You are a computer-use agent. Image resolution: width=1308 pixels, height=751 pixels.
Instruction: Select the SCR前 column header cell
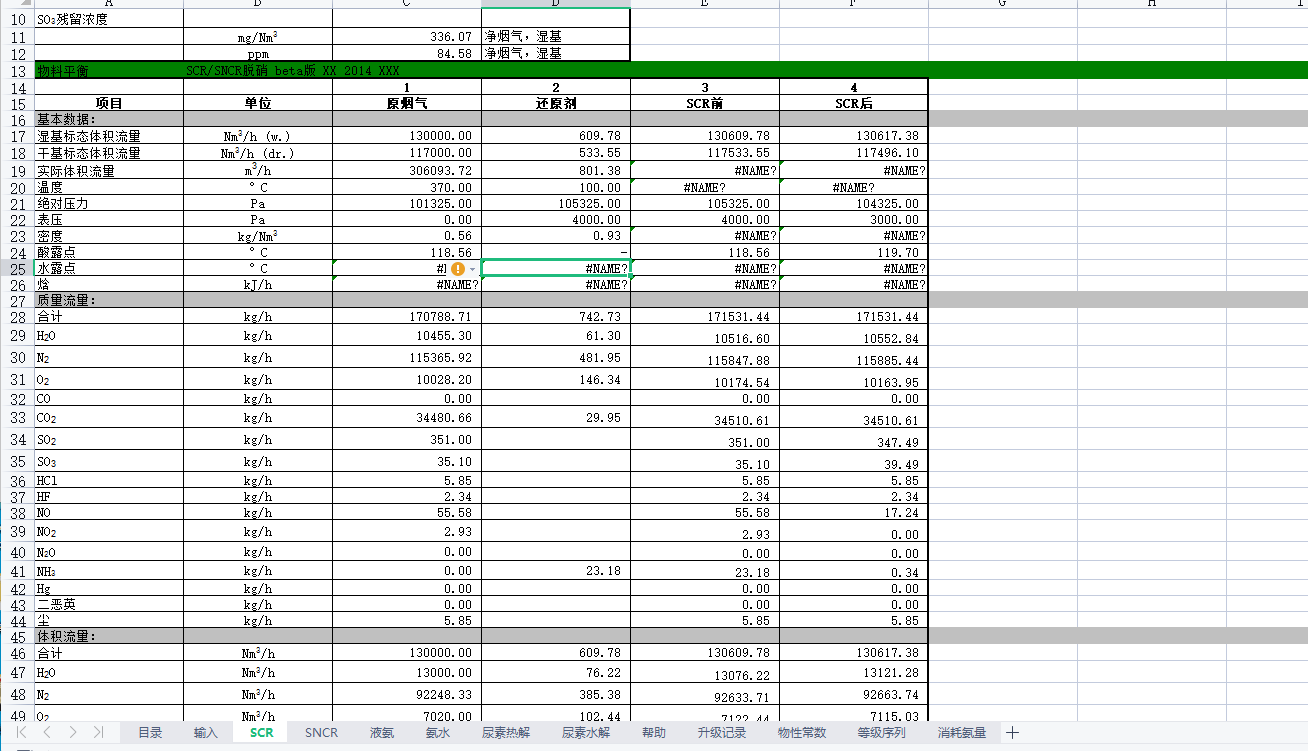(705, 103)
